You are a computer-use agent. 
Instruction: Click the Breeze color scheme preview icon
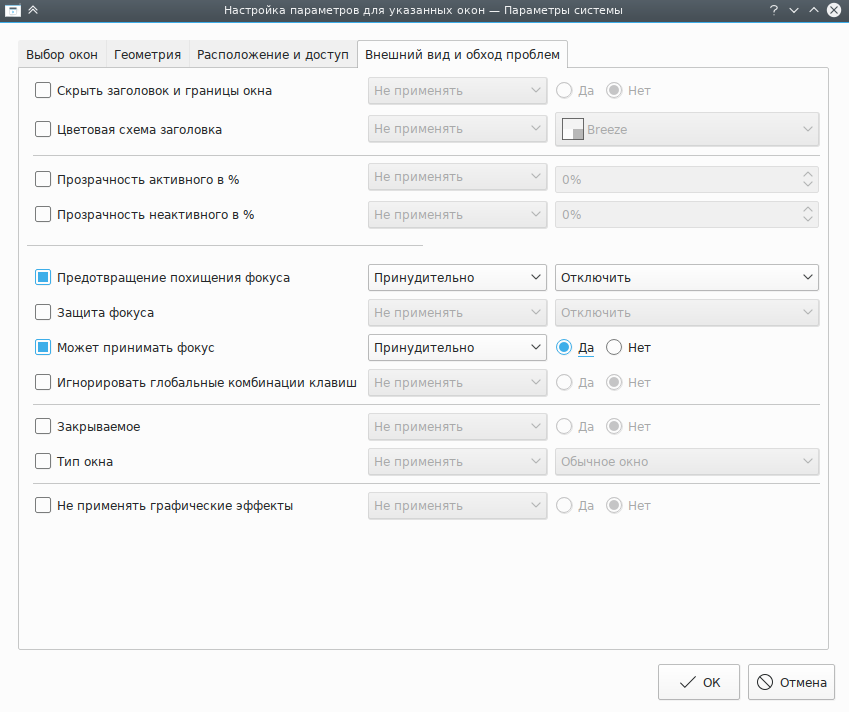[x=573, y=129]
